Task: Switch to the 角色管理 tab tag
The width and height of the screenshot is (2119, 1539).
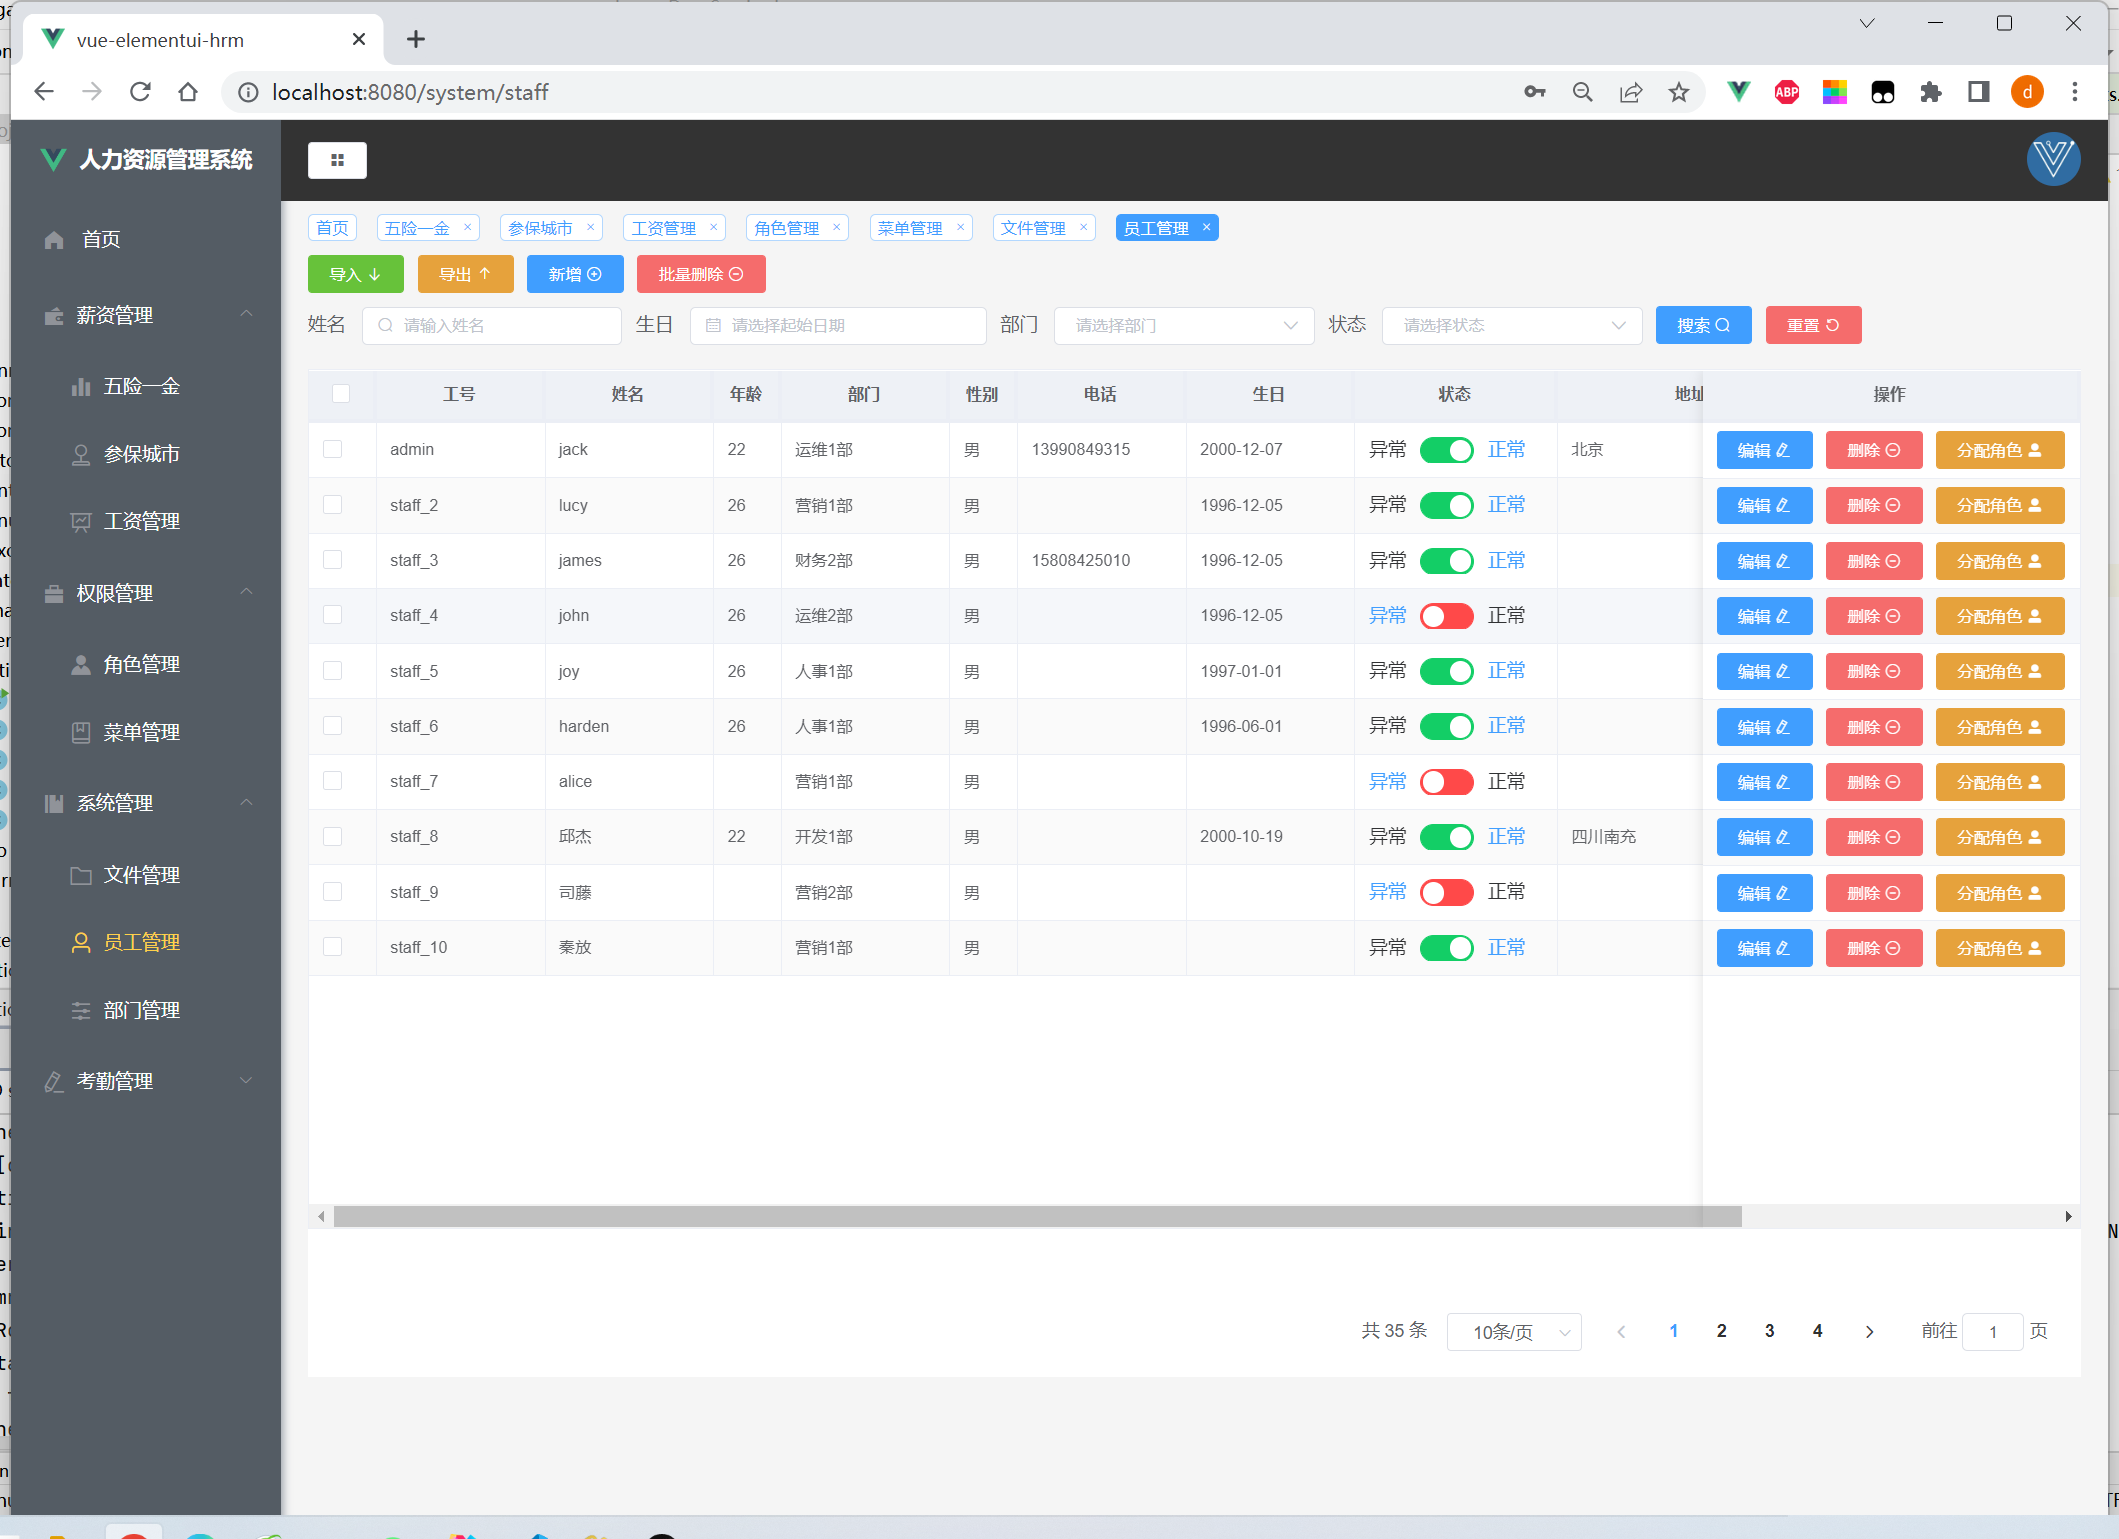Action: coord(786,228)
